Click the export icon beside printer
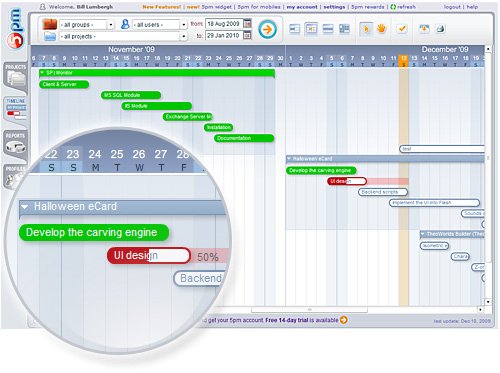Image resolution: width=500 pixels, height=373 pixels. (x=424, y=29)
